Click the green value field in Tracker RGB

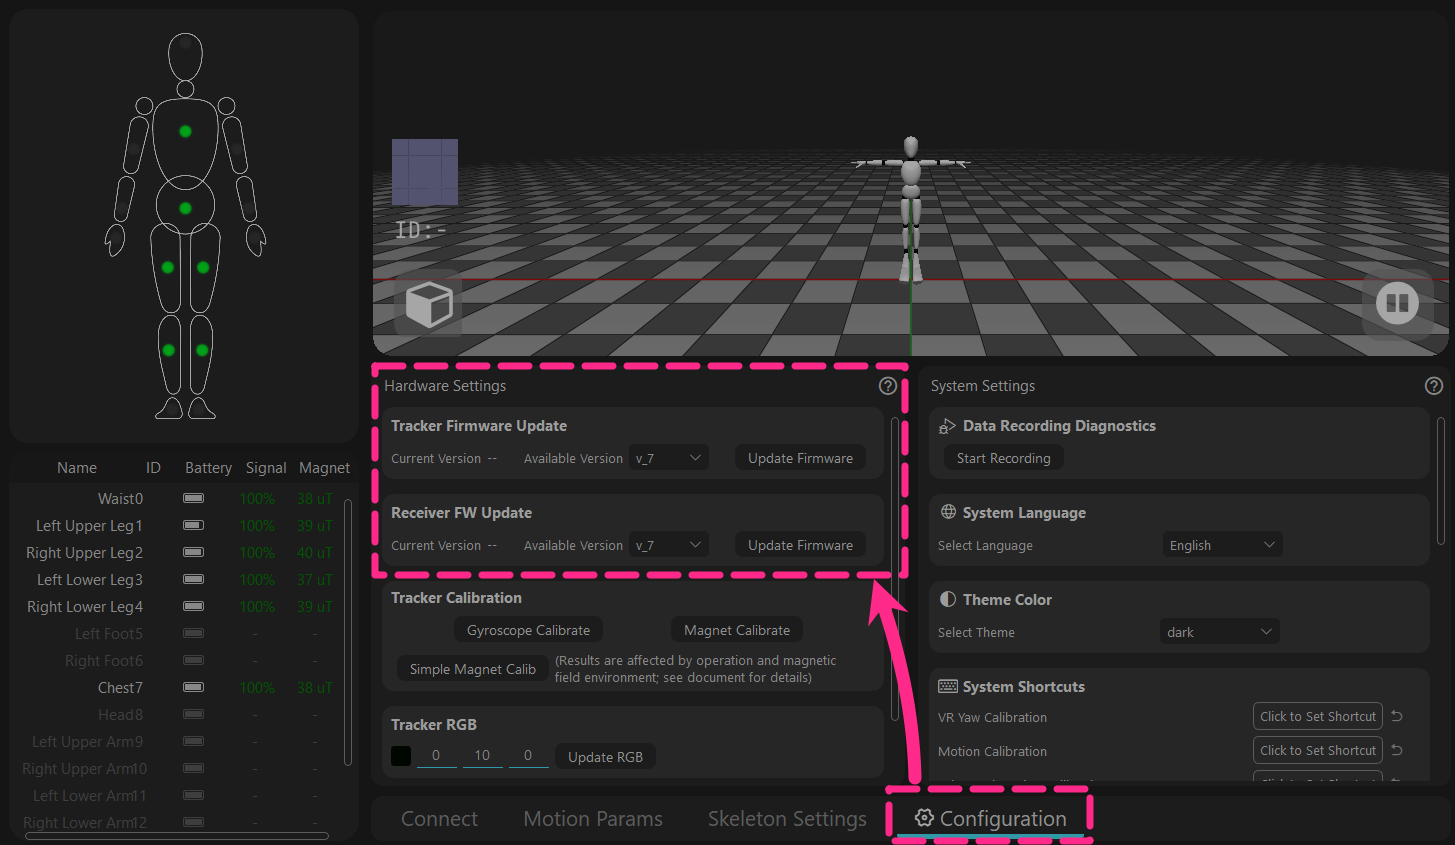482,756
